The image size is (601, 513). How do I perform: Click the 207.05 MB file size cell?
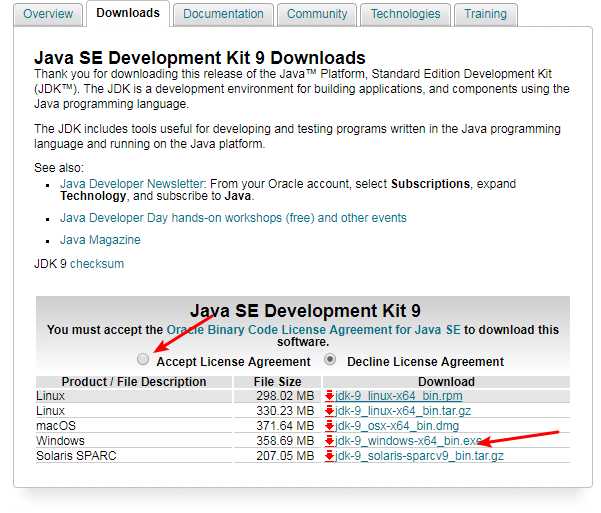click(278, 455)
